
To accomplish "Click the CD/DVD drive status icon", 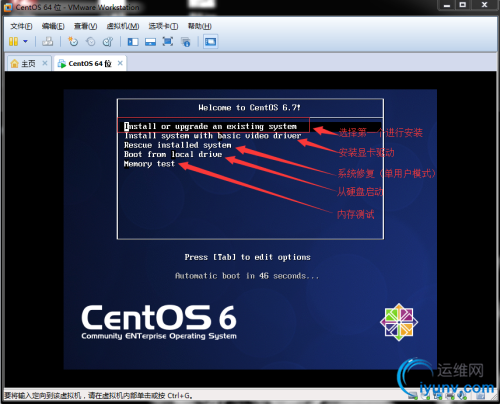I will (426, 396).
